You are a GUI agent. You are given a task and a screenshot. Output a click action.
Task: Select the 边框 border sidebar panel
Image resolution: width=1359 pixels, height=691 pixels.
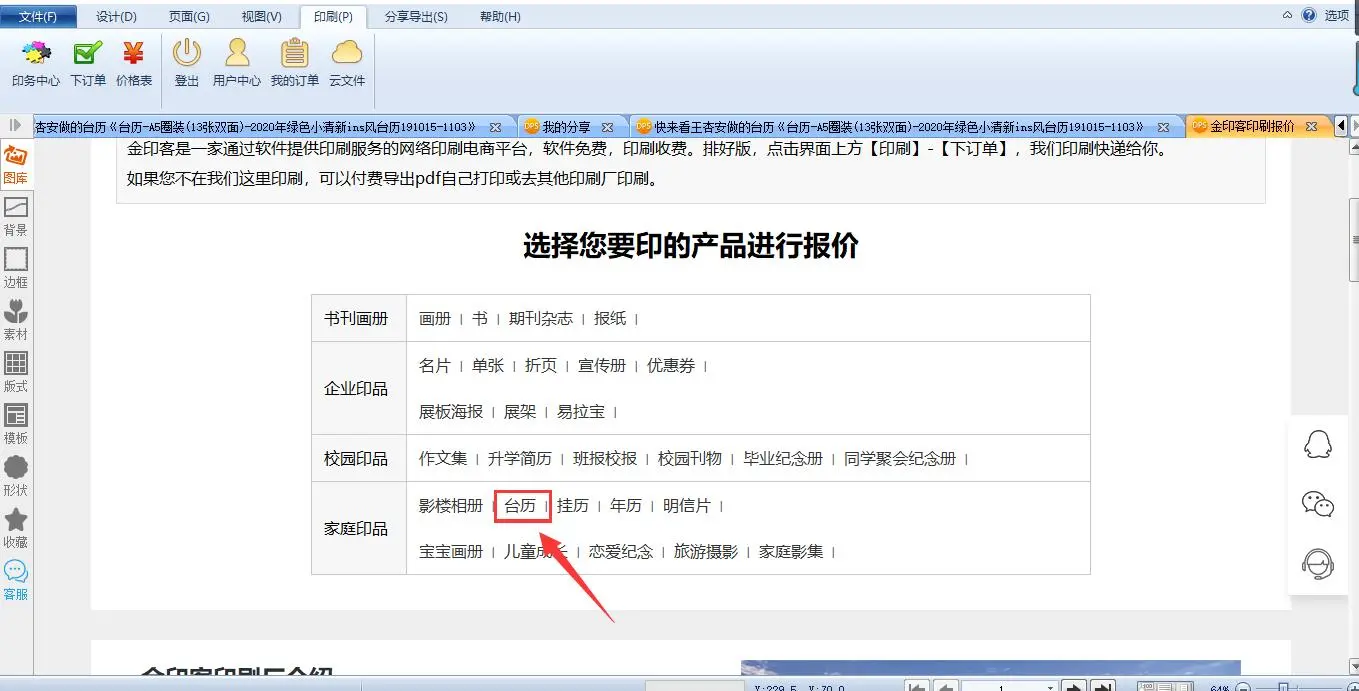15,269
